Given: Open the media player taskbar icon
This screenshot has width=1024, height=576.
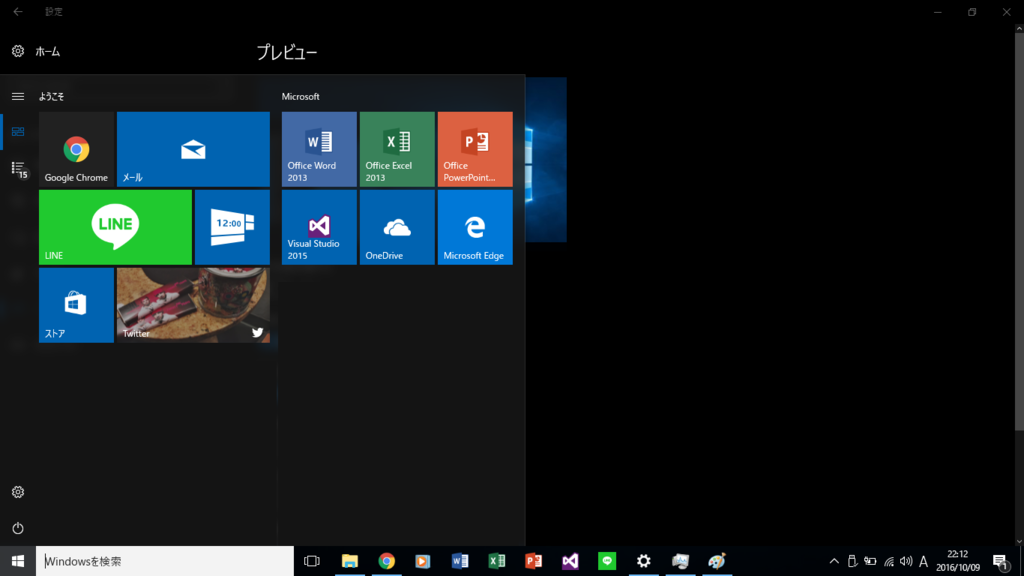Looking at the screenshot, I should 423,561.
